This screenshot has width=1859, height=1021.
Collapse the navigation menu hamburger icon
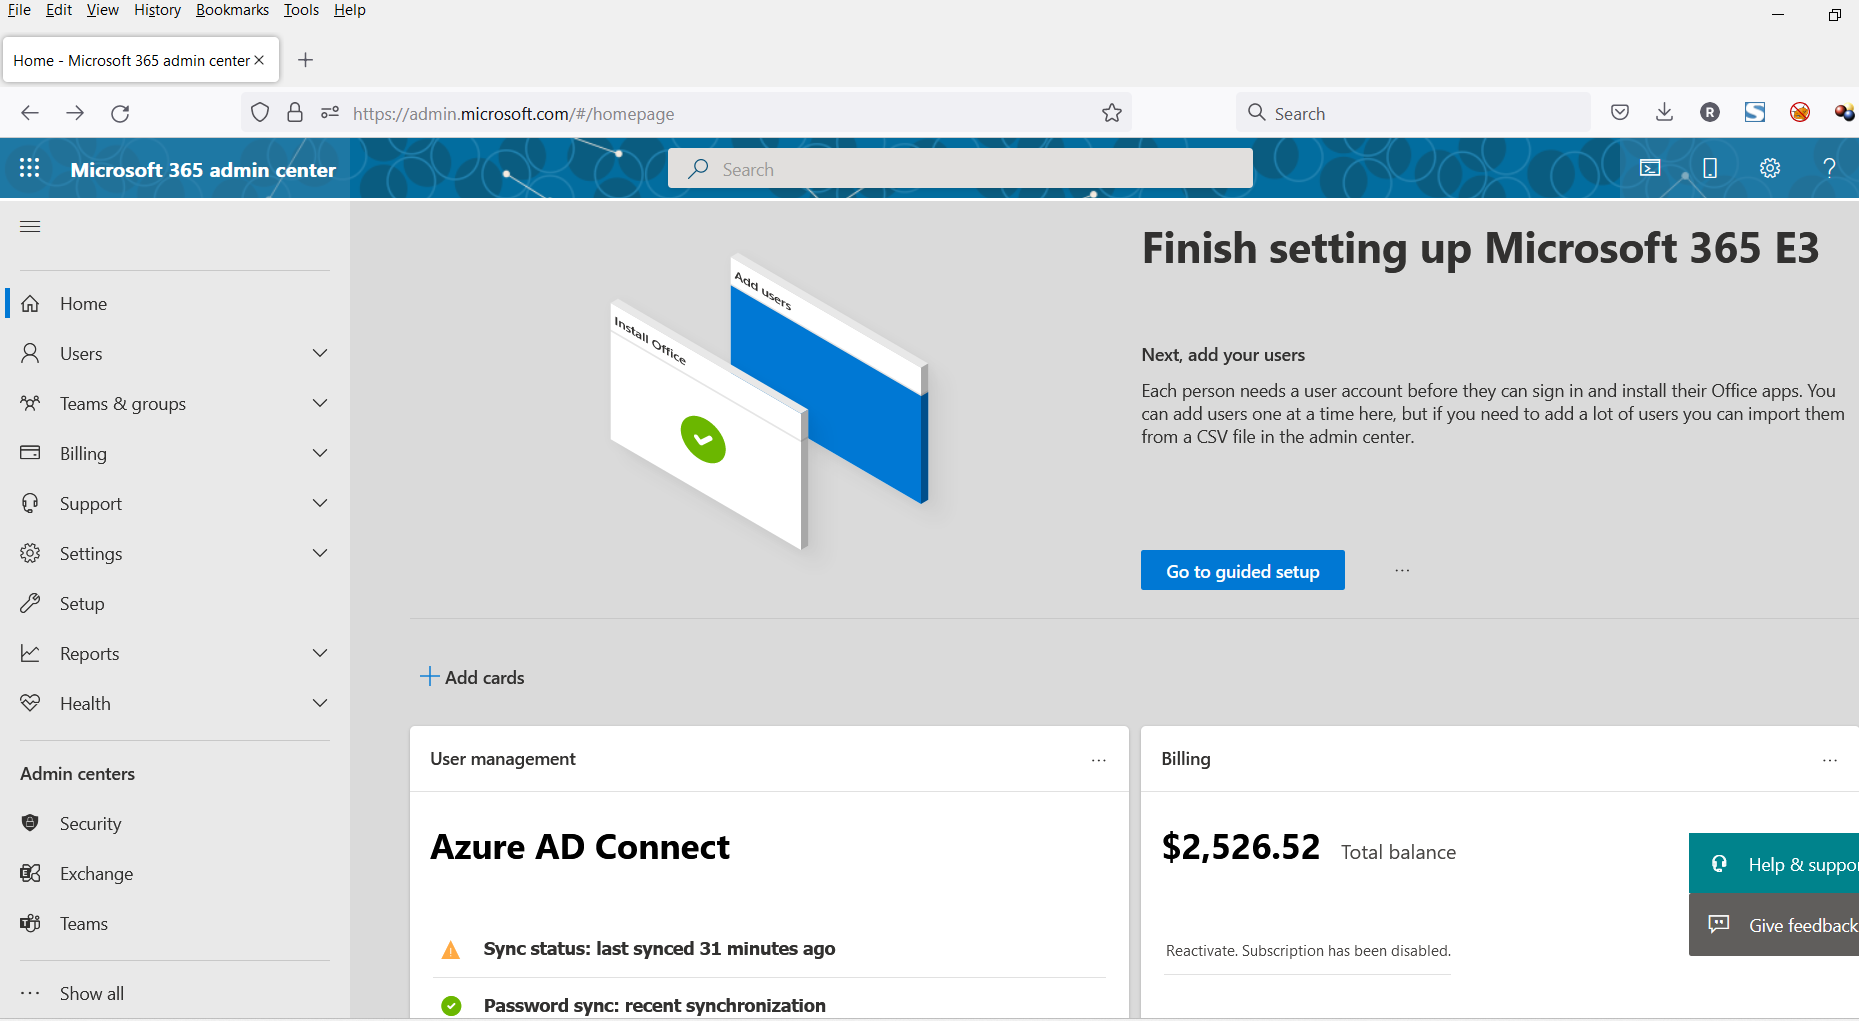pyautogui.click(x=30, y=227)
